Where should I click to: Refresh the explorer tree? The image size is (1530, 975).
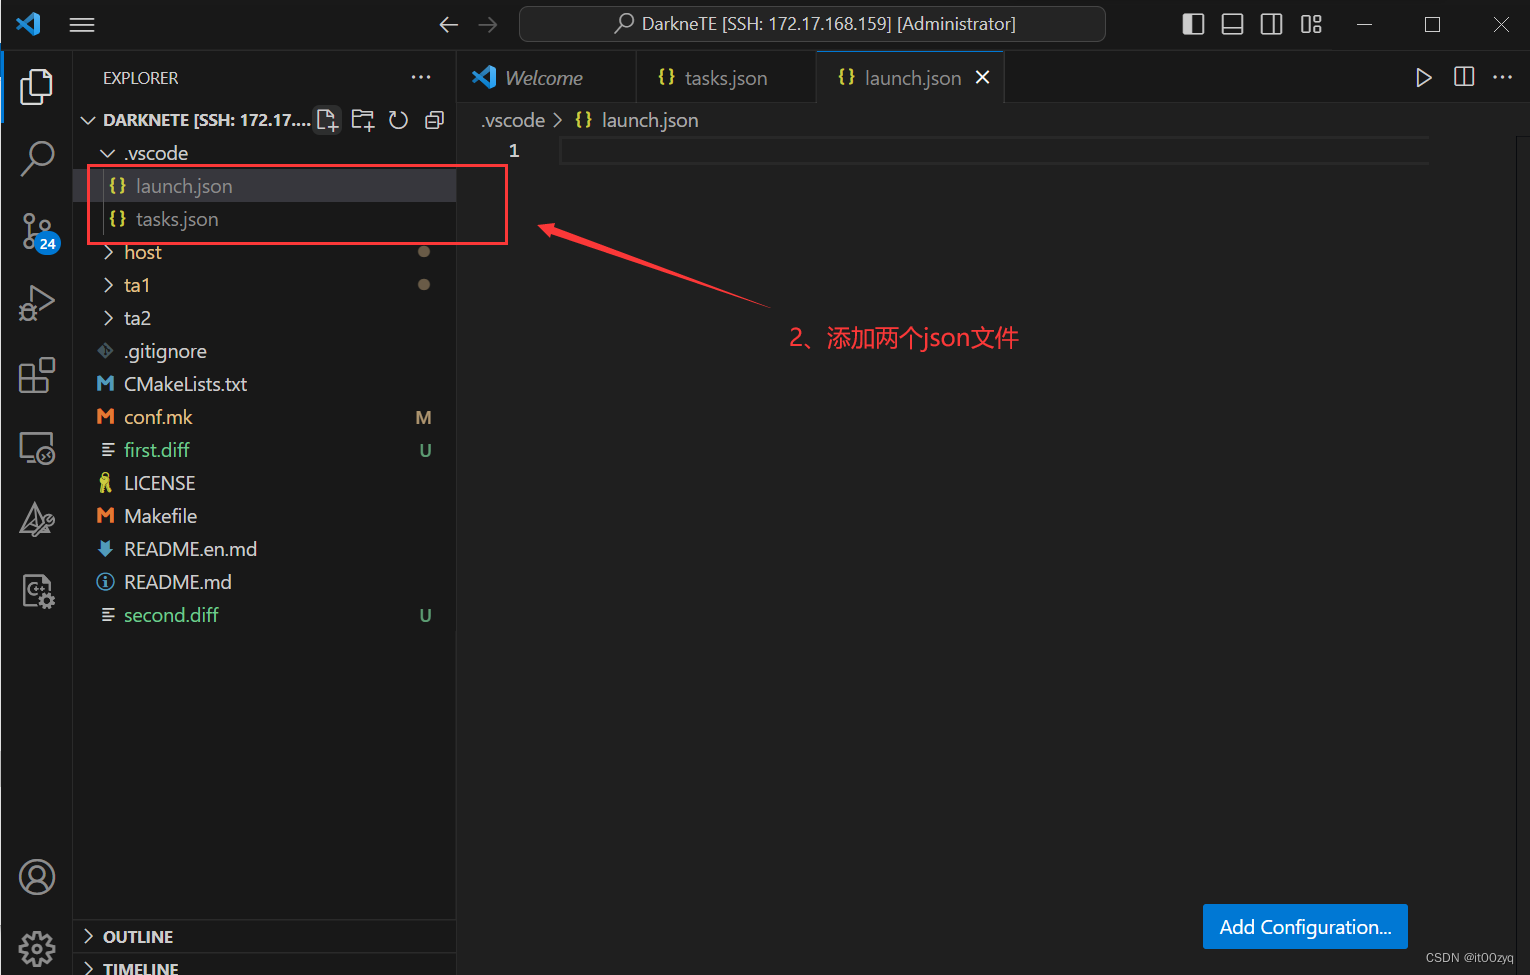(x=398, y=120)
